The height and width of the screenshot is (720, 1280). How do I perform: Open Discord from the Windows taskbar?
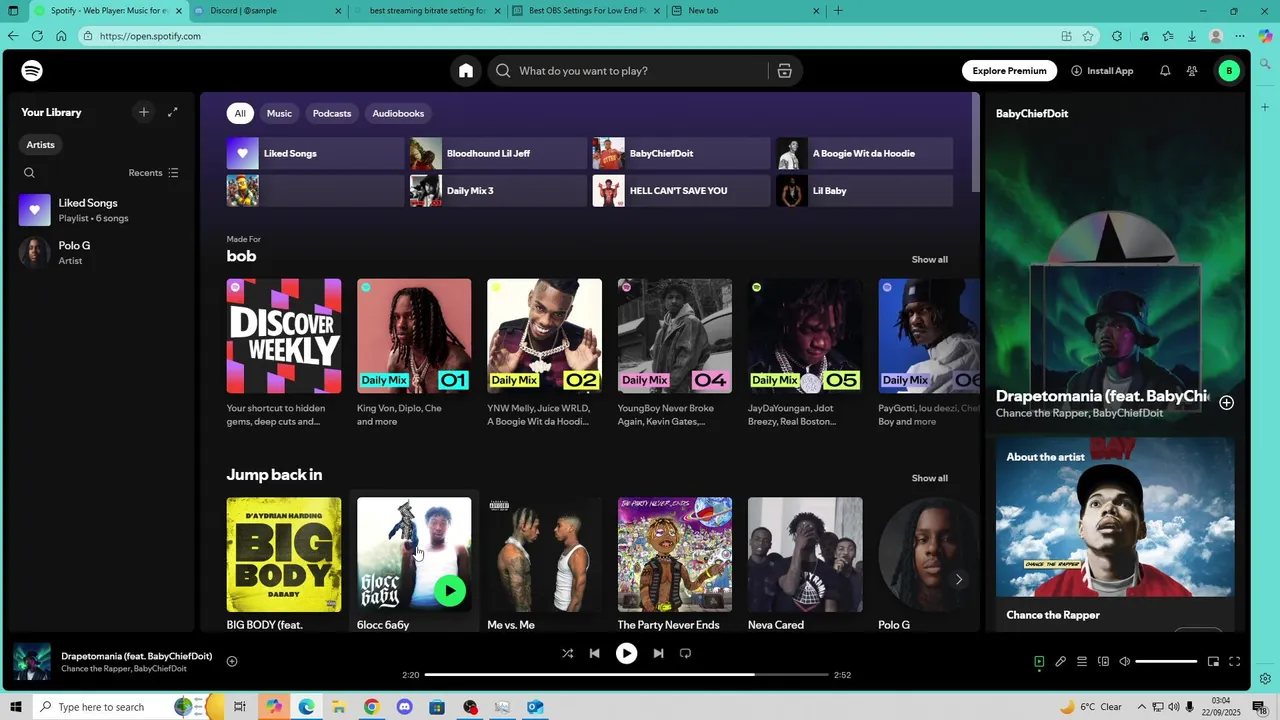[x=404, y=707]
